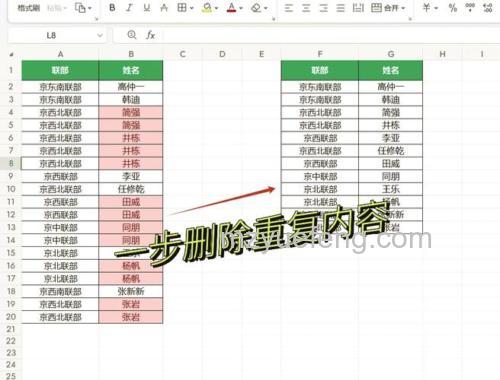The image size is (500, 380).
Task: Click the borders icon
Action: 182,8
